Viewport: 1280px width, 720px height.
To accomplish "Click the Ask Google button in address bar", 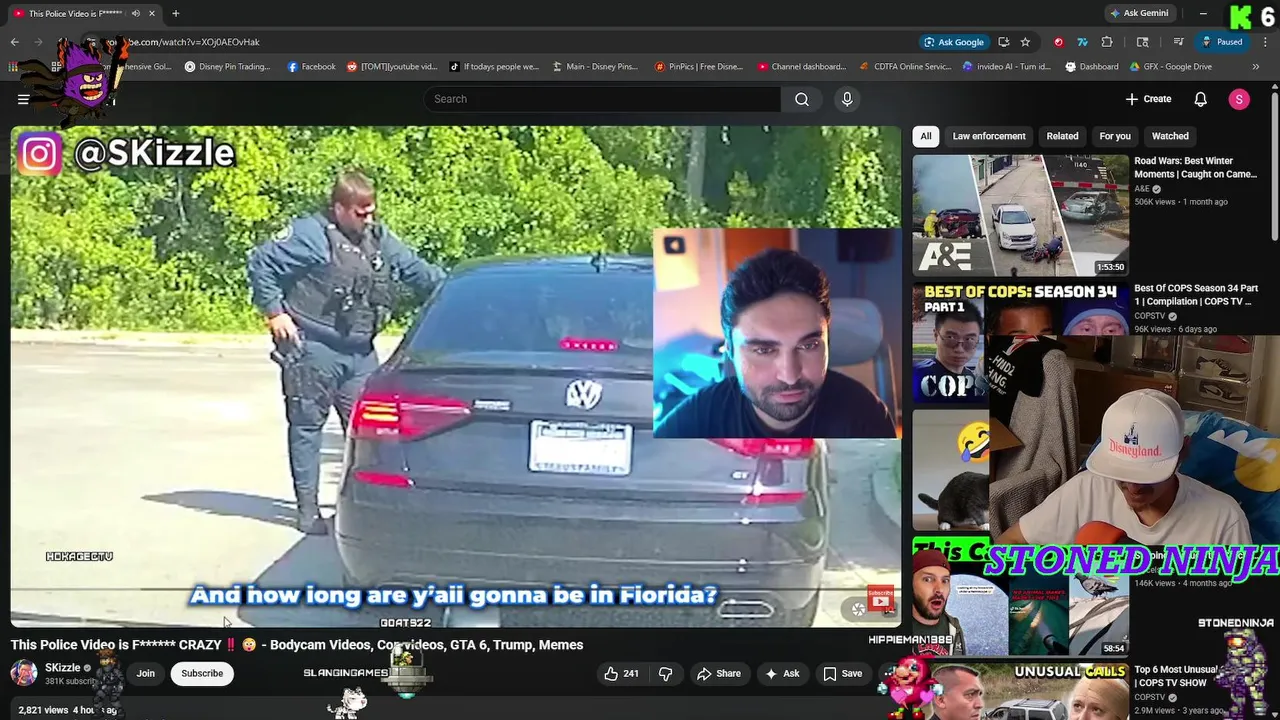I will 954,42.
